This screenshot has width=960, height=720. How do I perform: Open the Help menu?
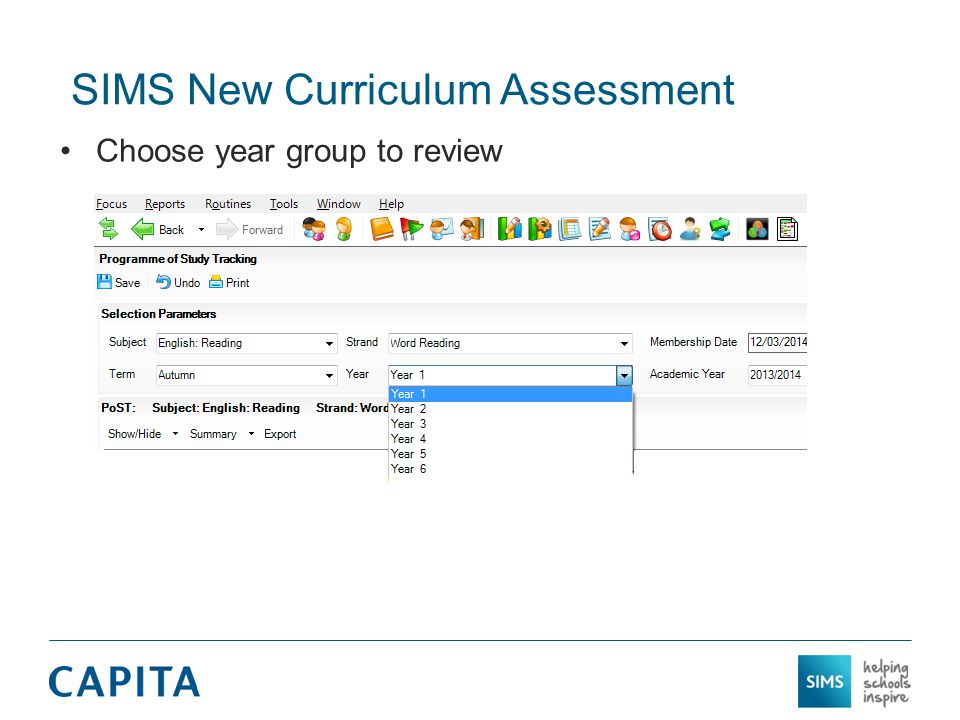click(x=391, y=204)
